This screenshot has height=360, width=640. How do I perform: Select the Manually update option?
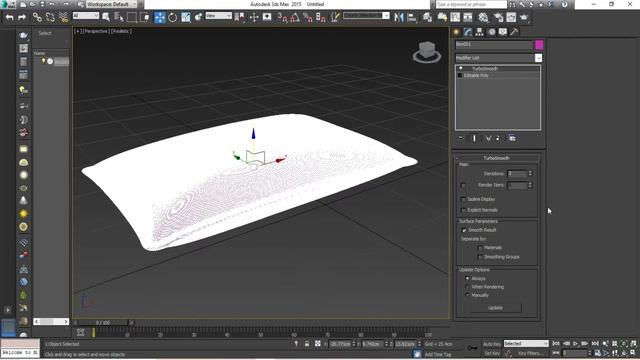[467, 295]
